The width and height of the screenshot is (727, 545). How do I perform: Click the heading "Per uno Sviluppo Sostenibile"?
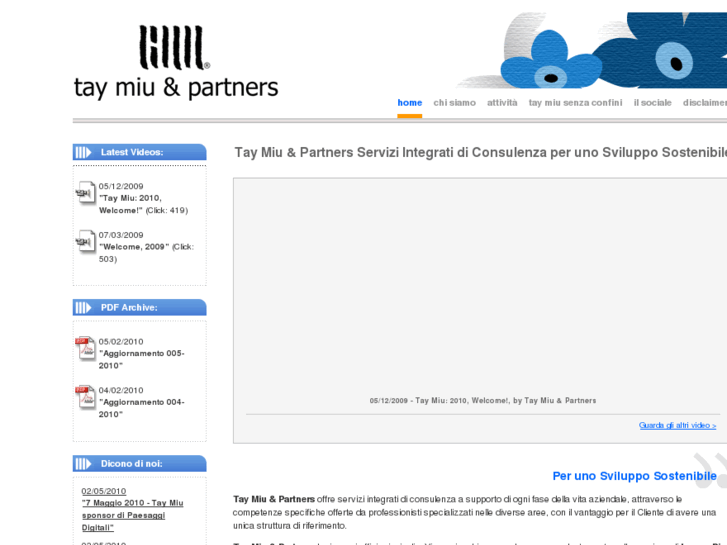pos(634,476)
